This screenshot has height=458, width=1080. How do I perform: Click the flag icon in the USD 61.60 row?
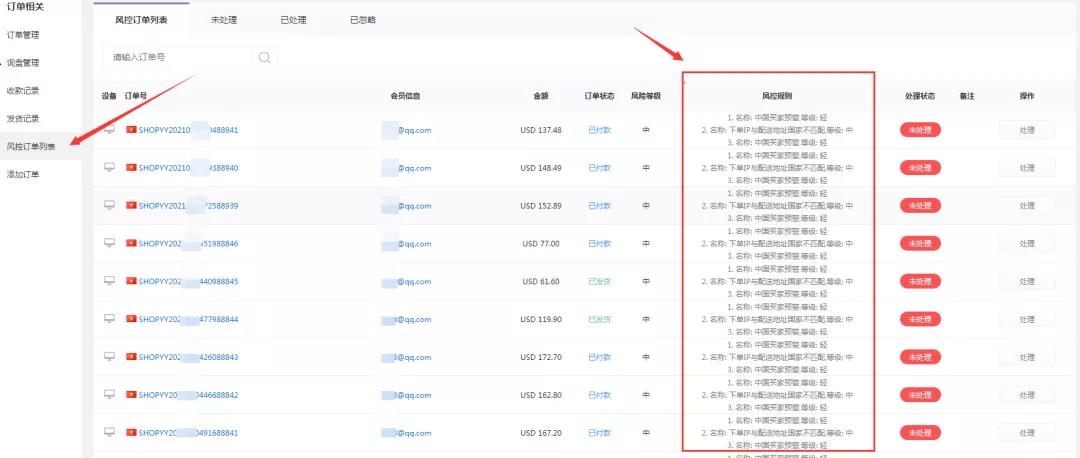[x=131, y=281]
